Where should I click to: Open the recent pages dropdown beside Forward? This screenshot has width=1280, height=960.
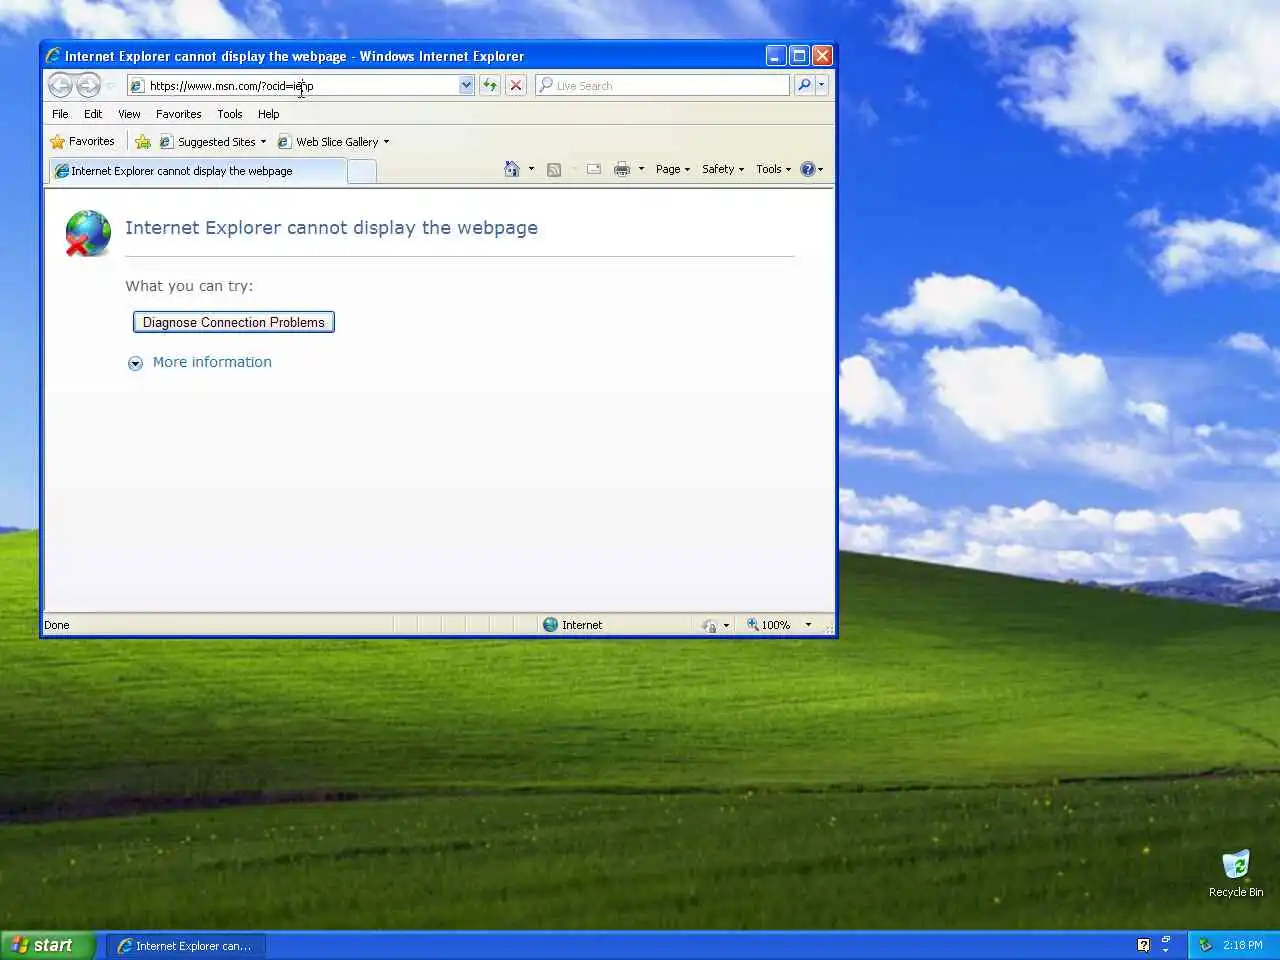tap(110, 86)
